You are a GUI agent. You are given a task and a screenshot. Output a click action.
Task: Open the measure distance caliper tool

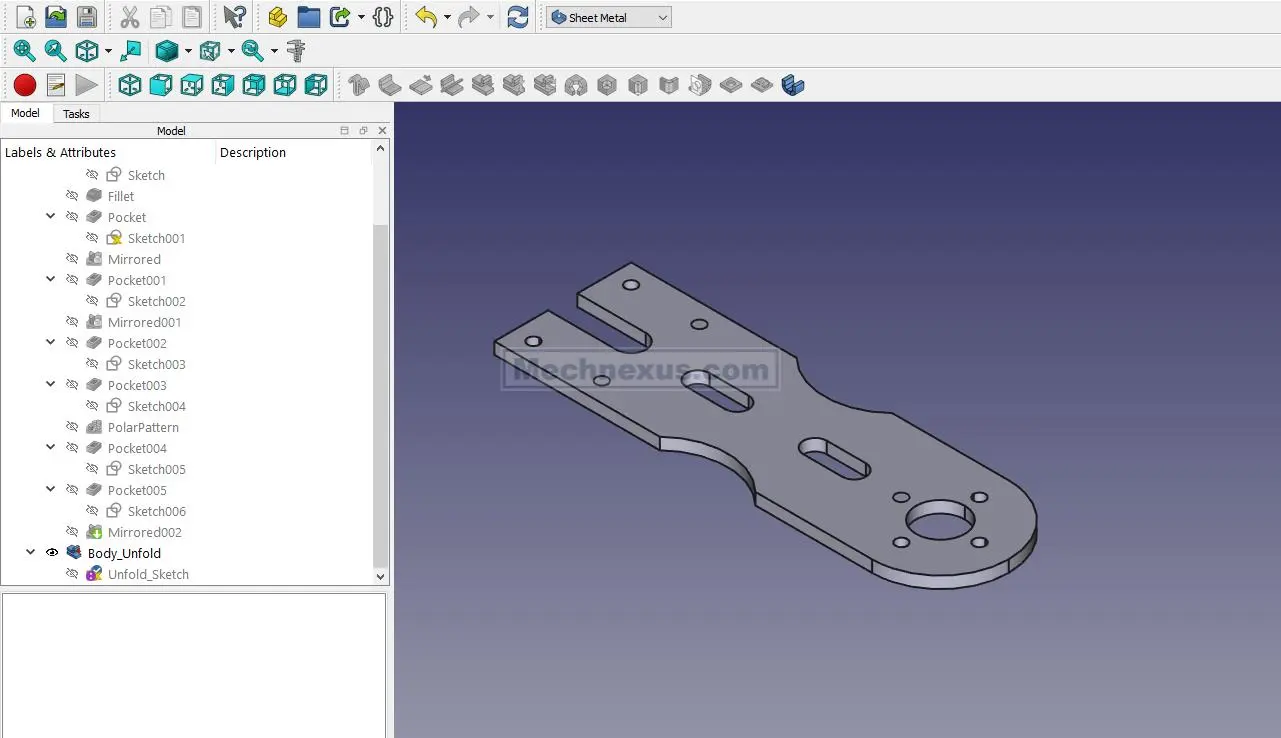(295, 51)
